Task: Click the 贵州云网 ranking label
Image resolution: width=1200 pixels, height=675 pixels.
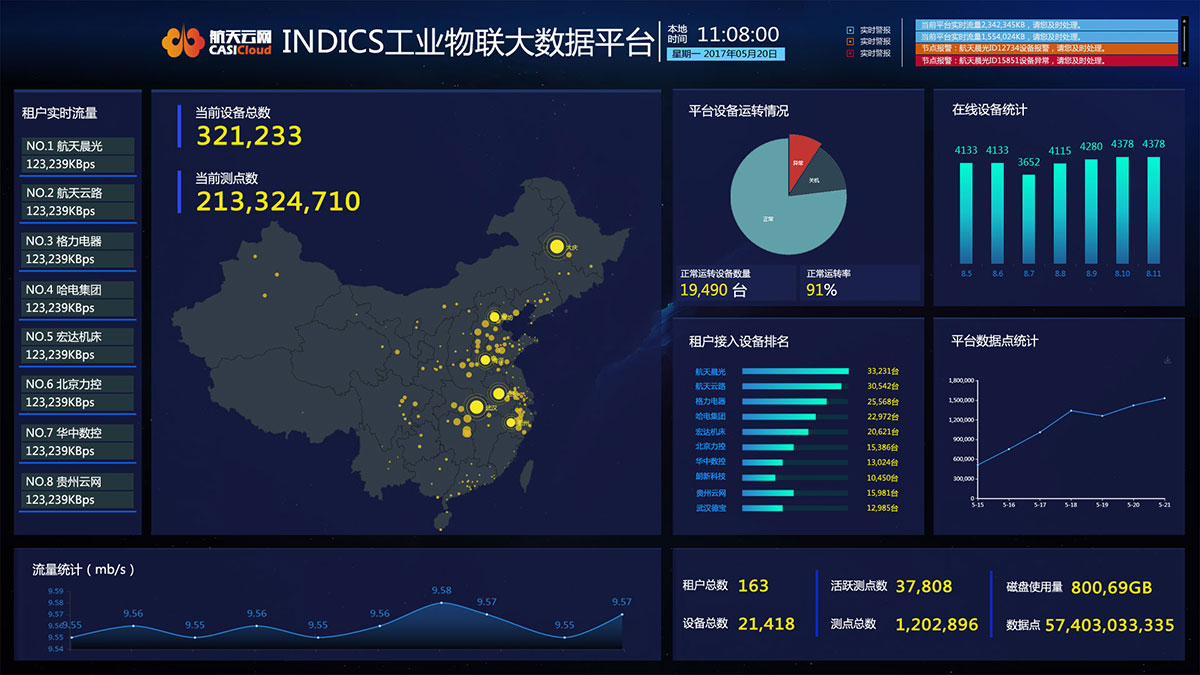Action: (711, 493)
